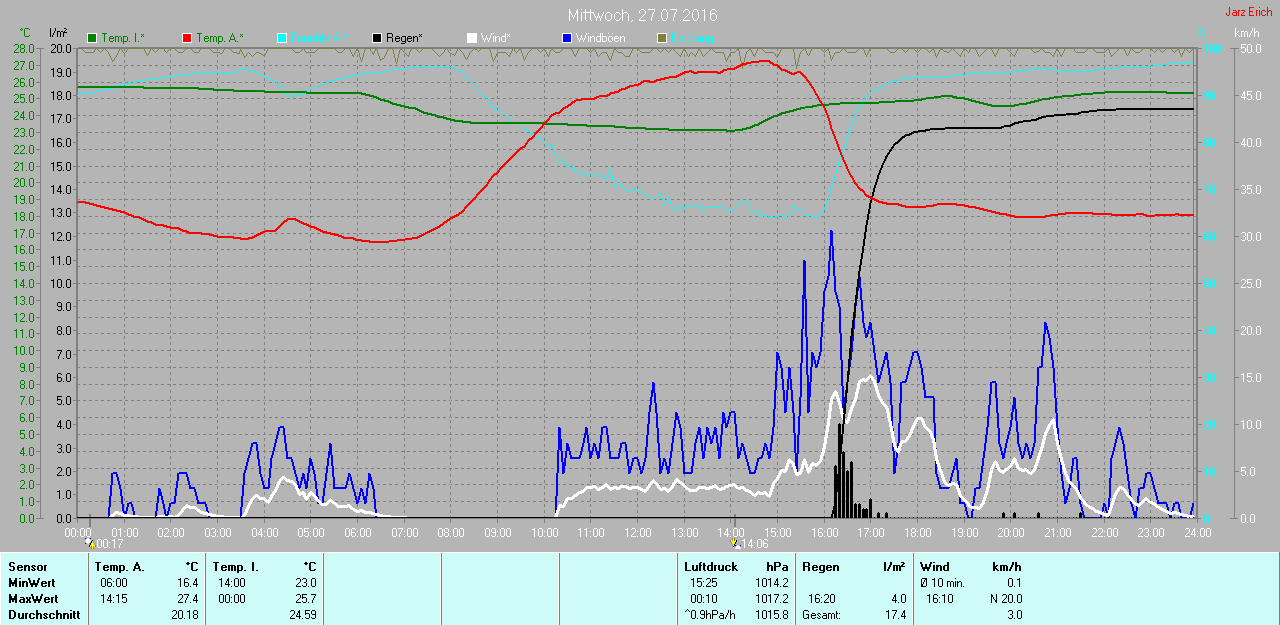Click the pressure value 1015.8
The image size is (1280, 625).
(x=772, y=615)
